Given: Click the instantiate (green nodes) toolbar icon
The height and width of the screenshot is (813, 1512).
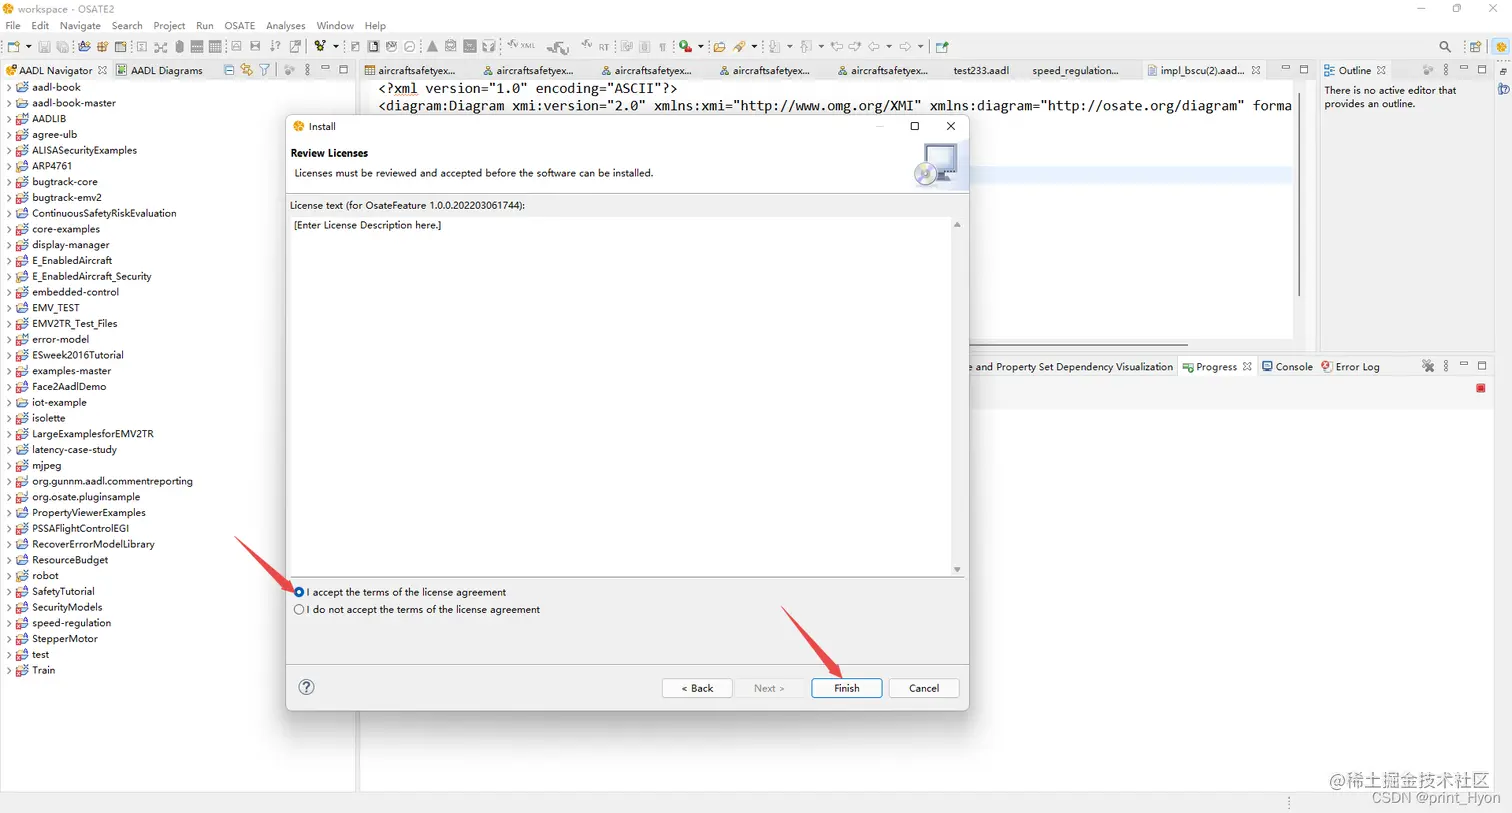Looking at the screenshot, I should [320, 46].
